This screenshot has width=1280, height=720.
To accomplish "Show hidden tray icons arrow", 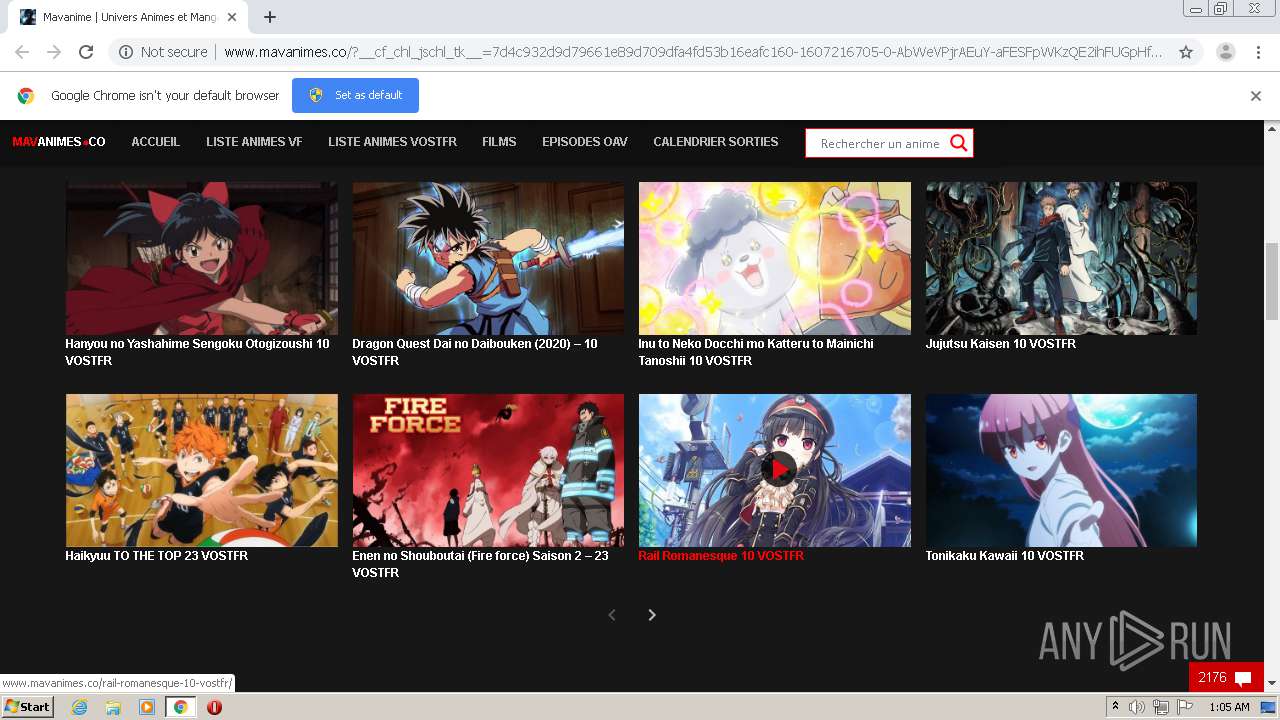I will pos(1115,707).
